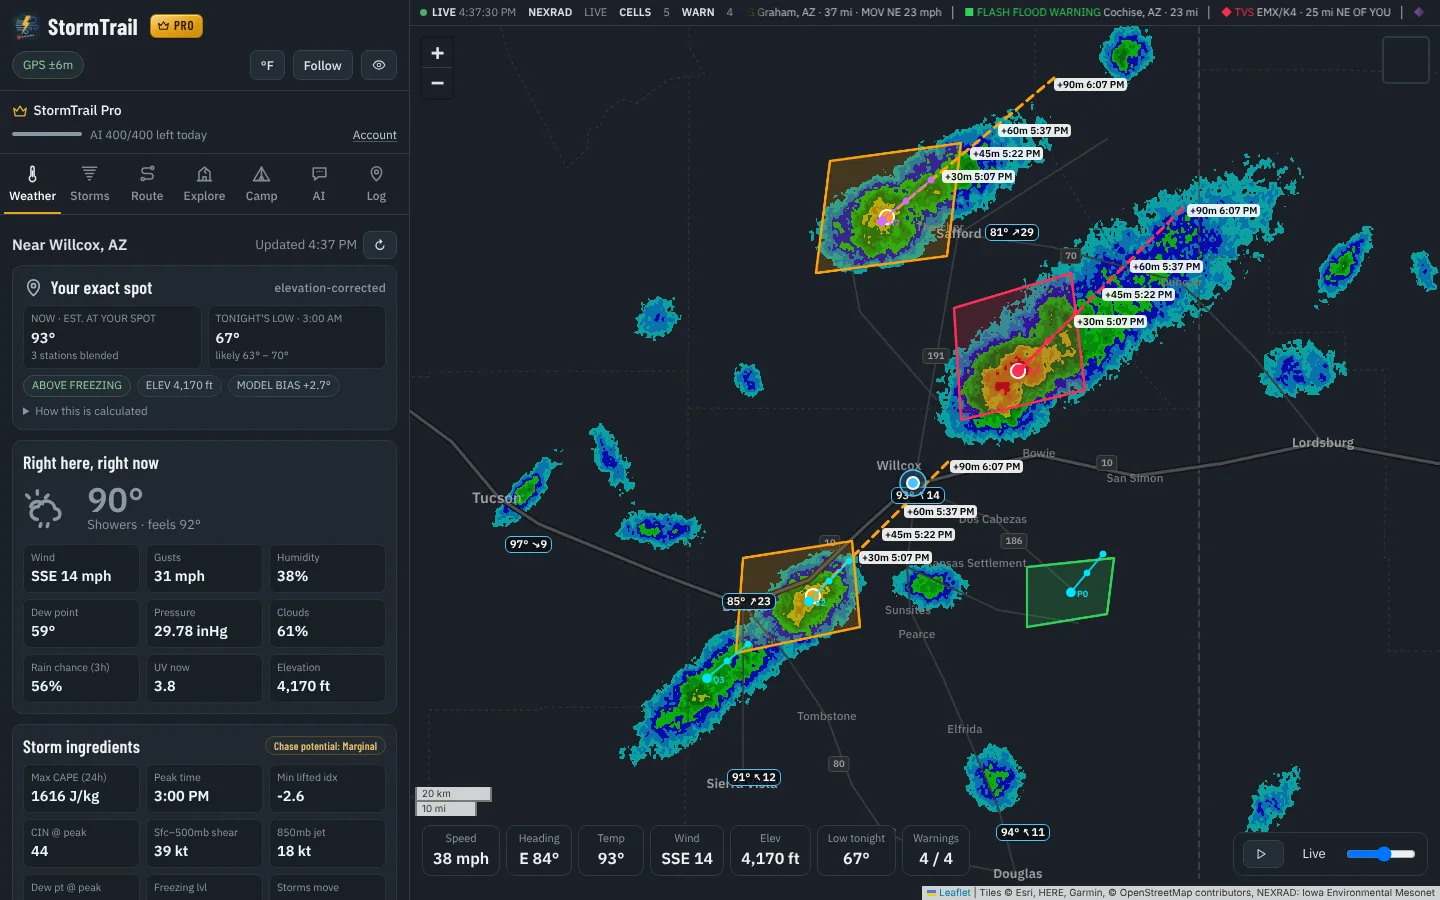Play the radar animation
1440x900 pixels.
pyautogui.click(x=1261, y=854)
